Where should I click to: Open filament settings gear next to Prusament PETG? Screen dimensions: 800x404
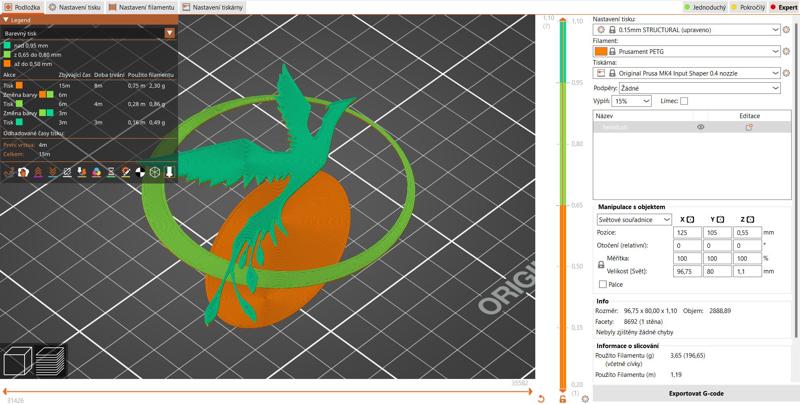[x=786, y=52]
